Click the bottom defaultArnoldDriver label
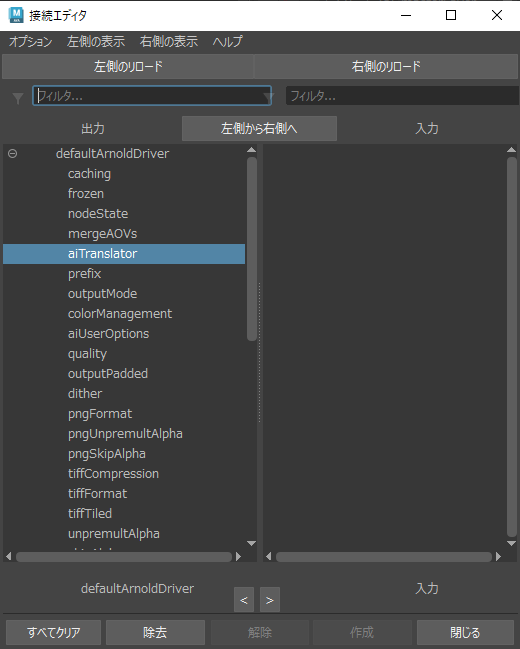 pyautogui.click(x=137, y=589)
